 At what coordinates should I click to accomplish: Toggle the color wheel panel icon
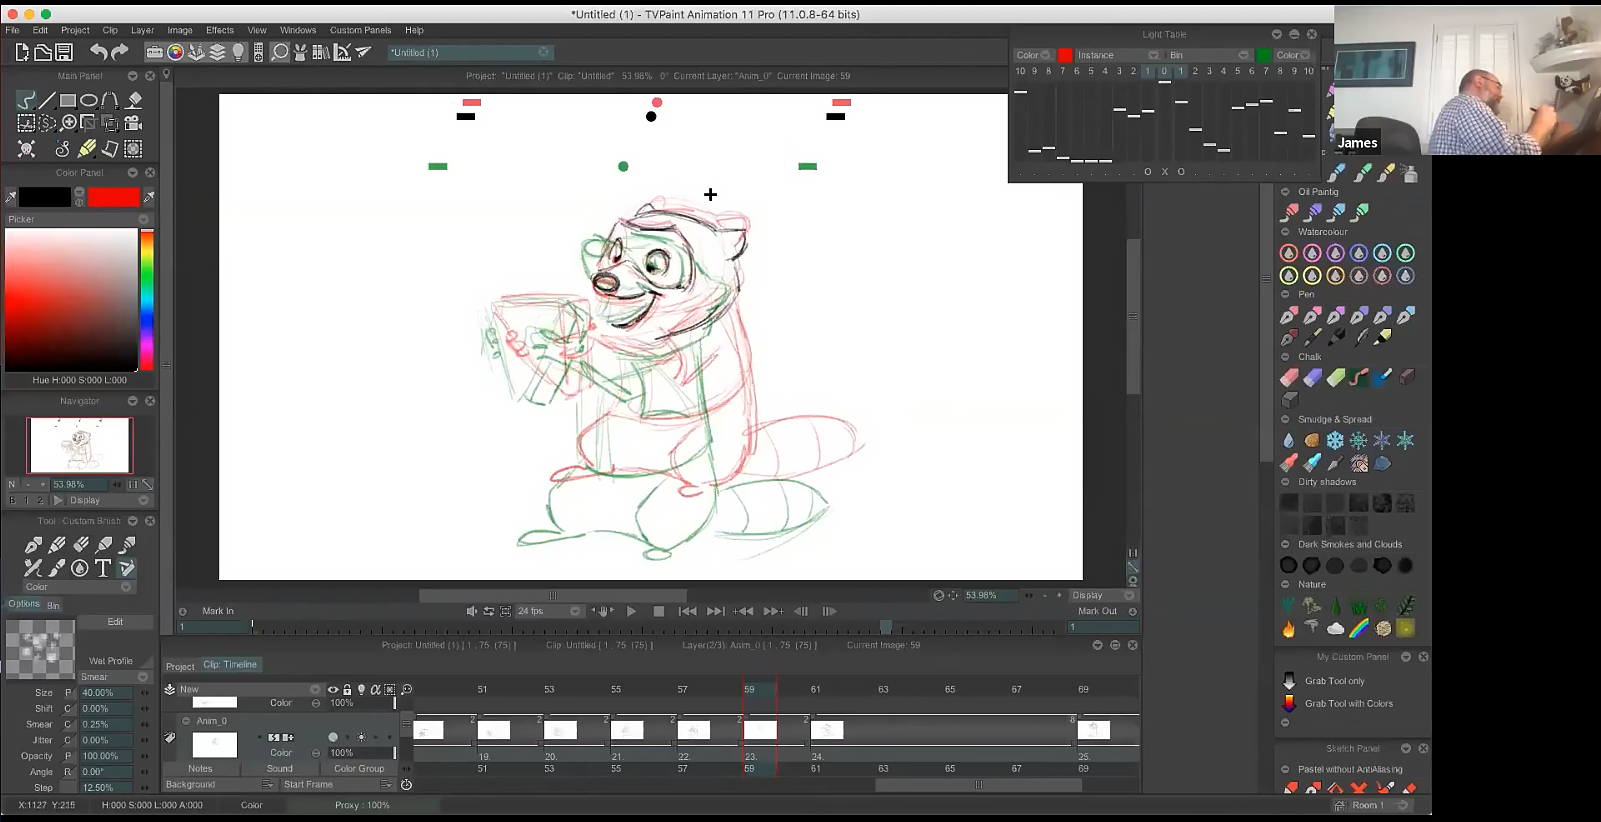point(175,52)
